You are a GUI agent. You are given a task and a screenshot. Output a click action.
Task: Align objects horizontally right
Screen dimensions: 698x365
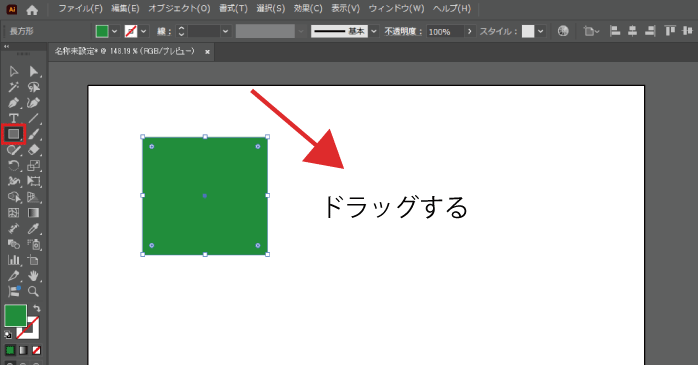pyautogui.click(x=650, y=31)
